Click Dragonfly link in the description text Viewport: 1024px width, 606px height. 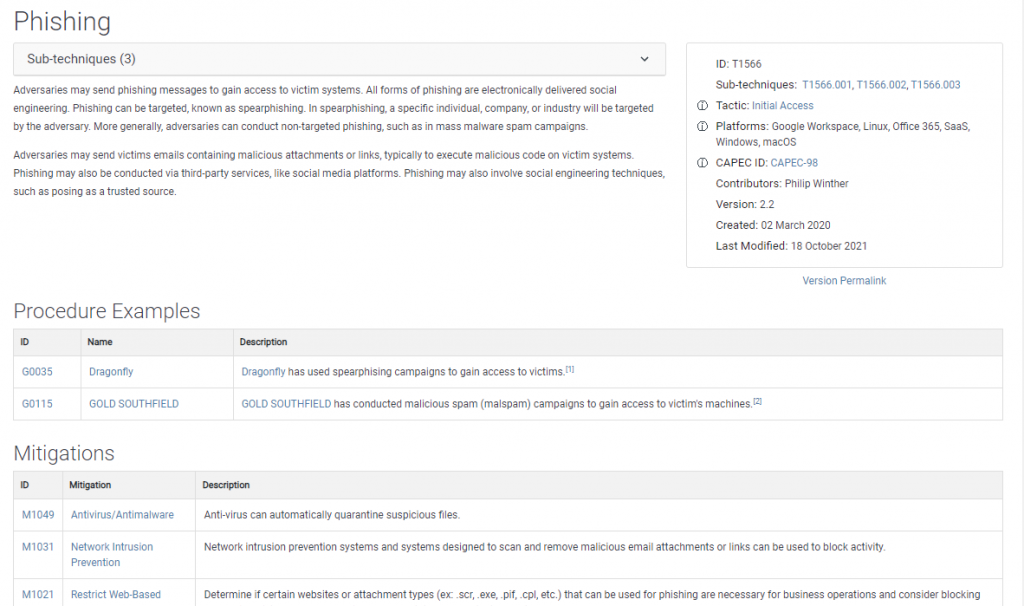(x=263, y=372)
